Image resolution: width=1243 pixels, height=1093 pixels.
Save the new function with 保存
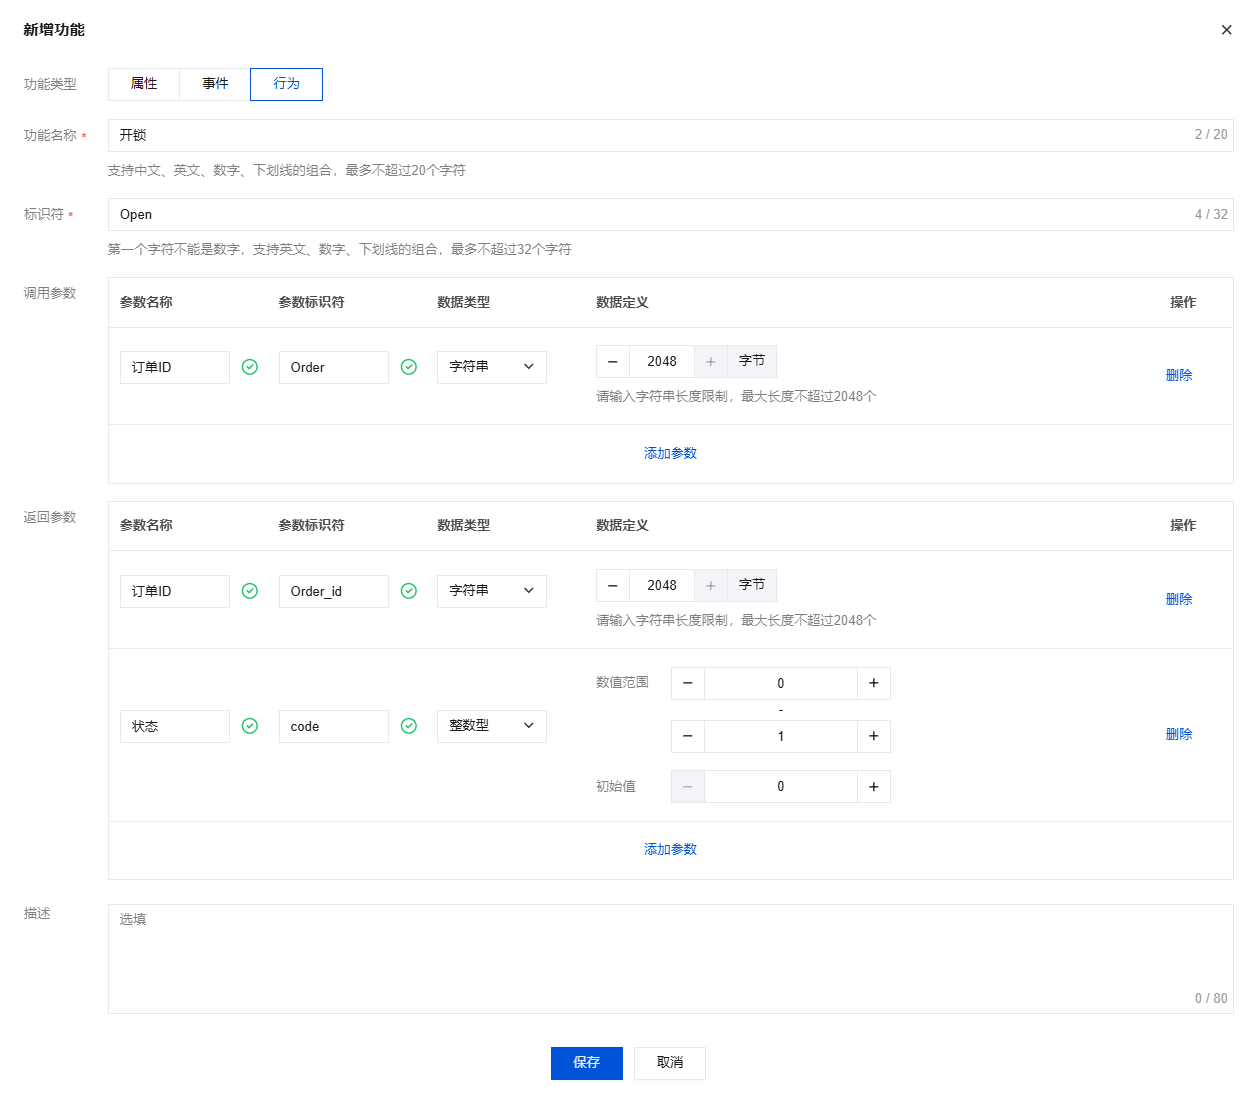coord(586,1063)
